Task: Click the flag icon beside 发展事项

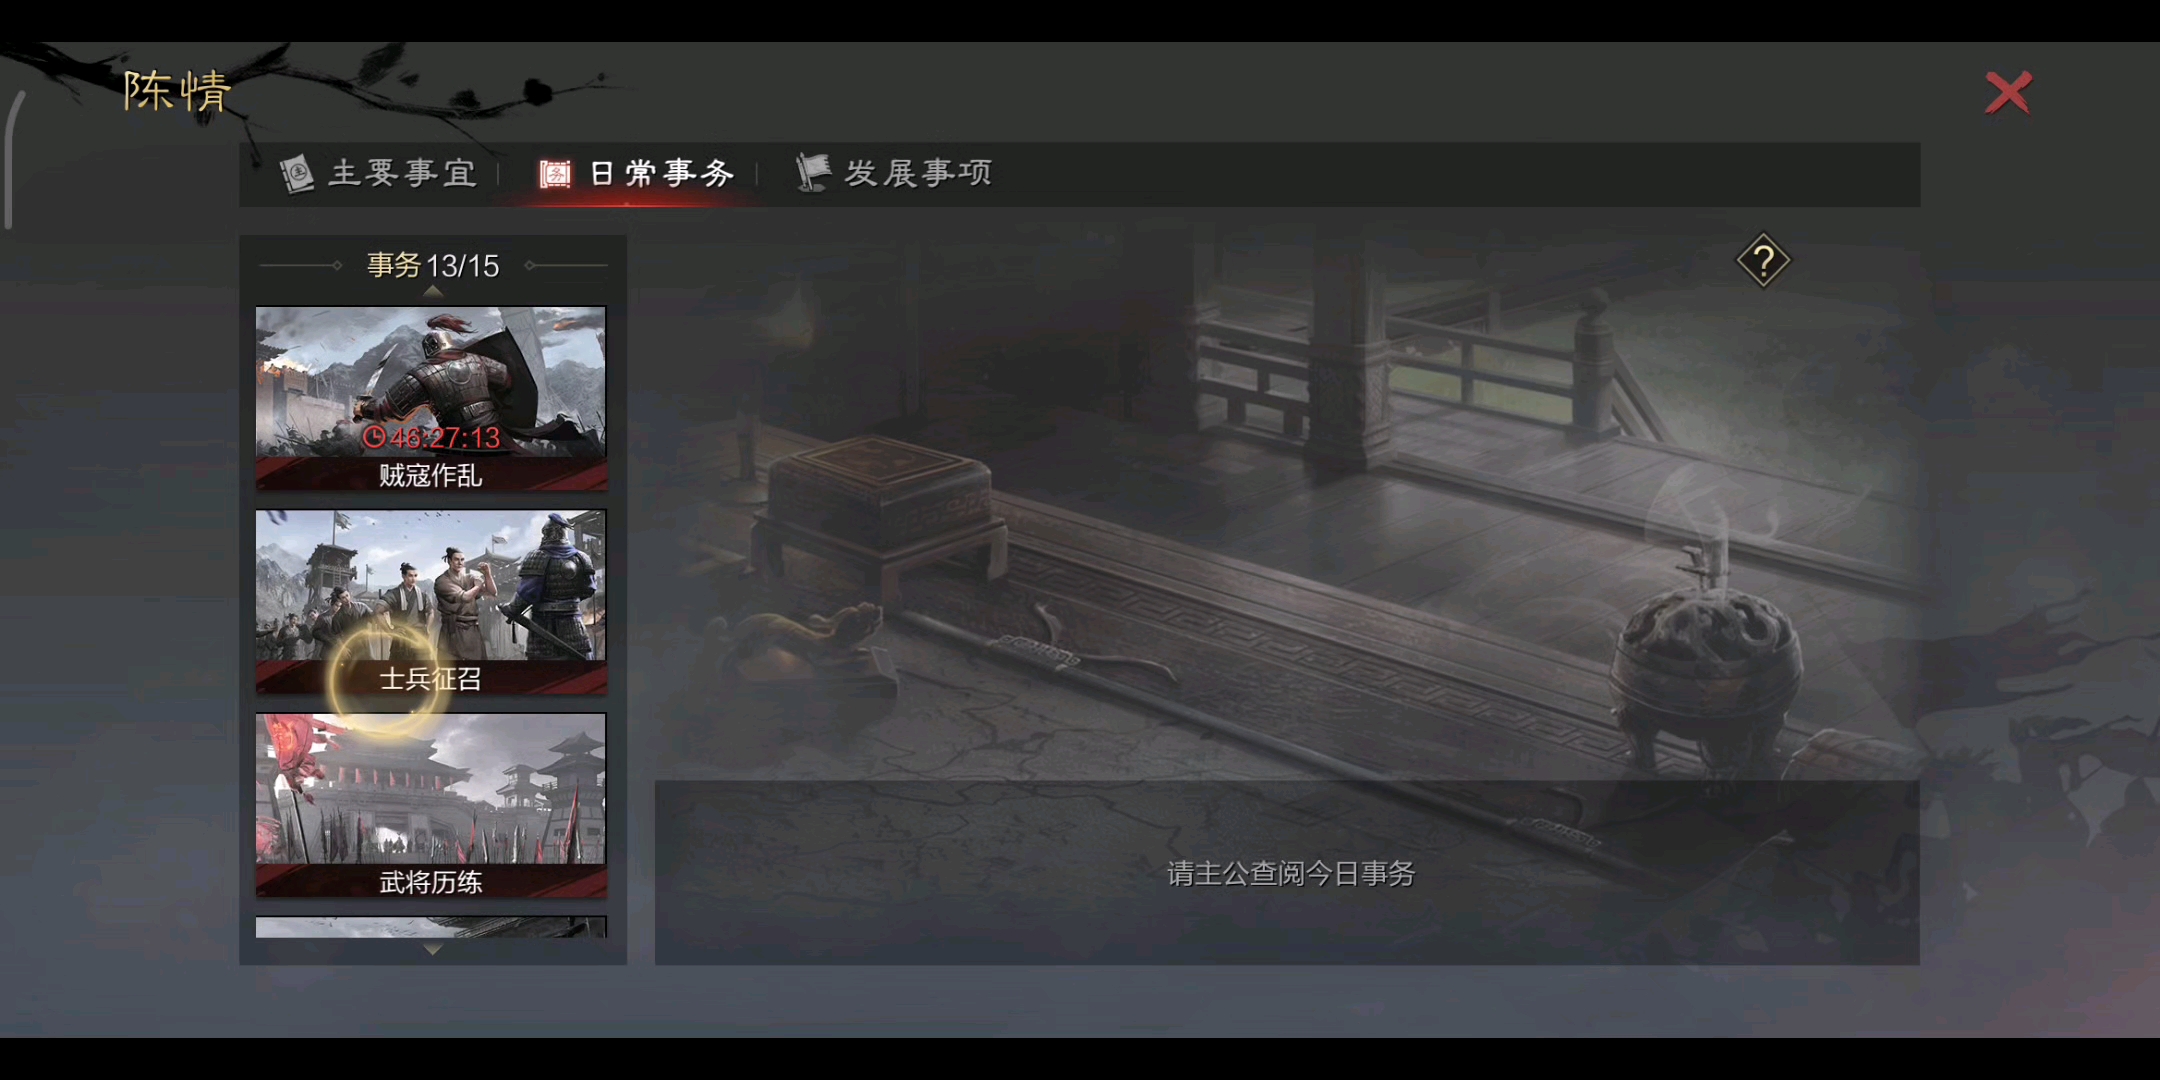Action: pos(812,172)
